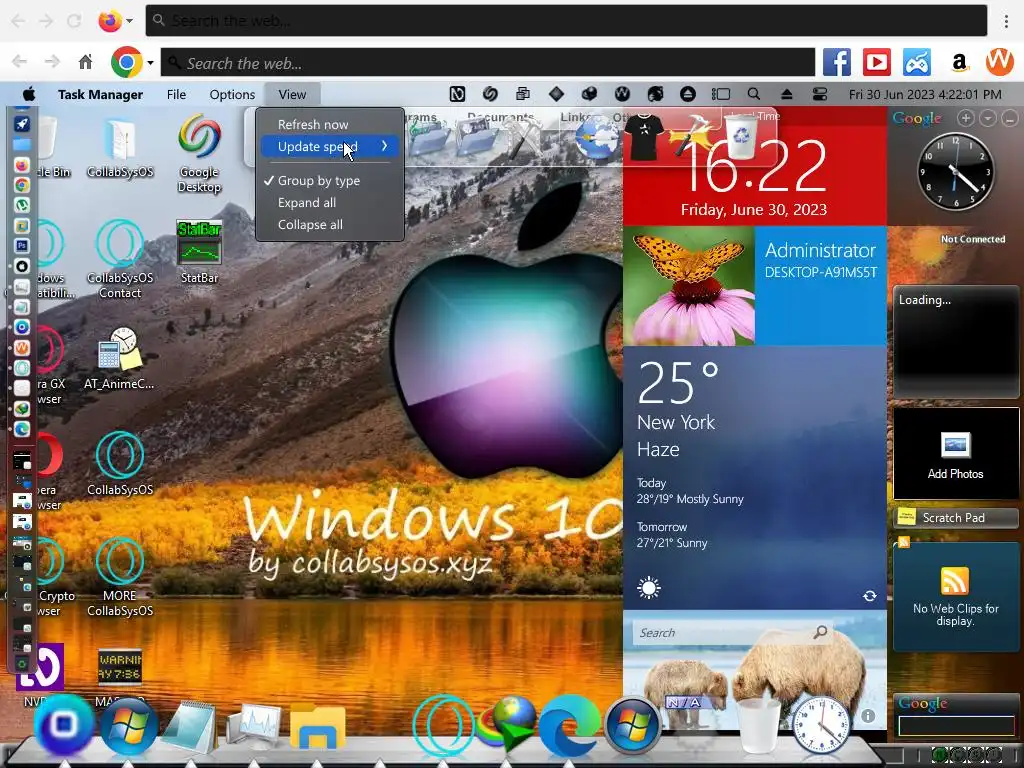This screenshot has width=1024, height=768.
Task: Click black t-shirt icon in top dock
Action: [x=644, y=136]
